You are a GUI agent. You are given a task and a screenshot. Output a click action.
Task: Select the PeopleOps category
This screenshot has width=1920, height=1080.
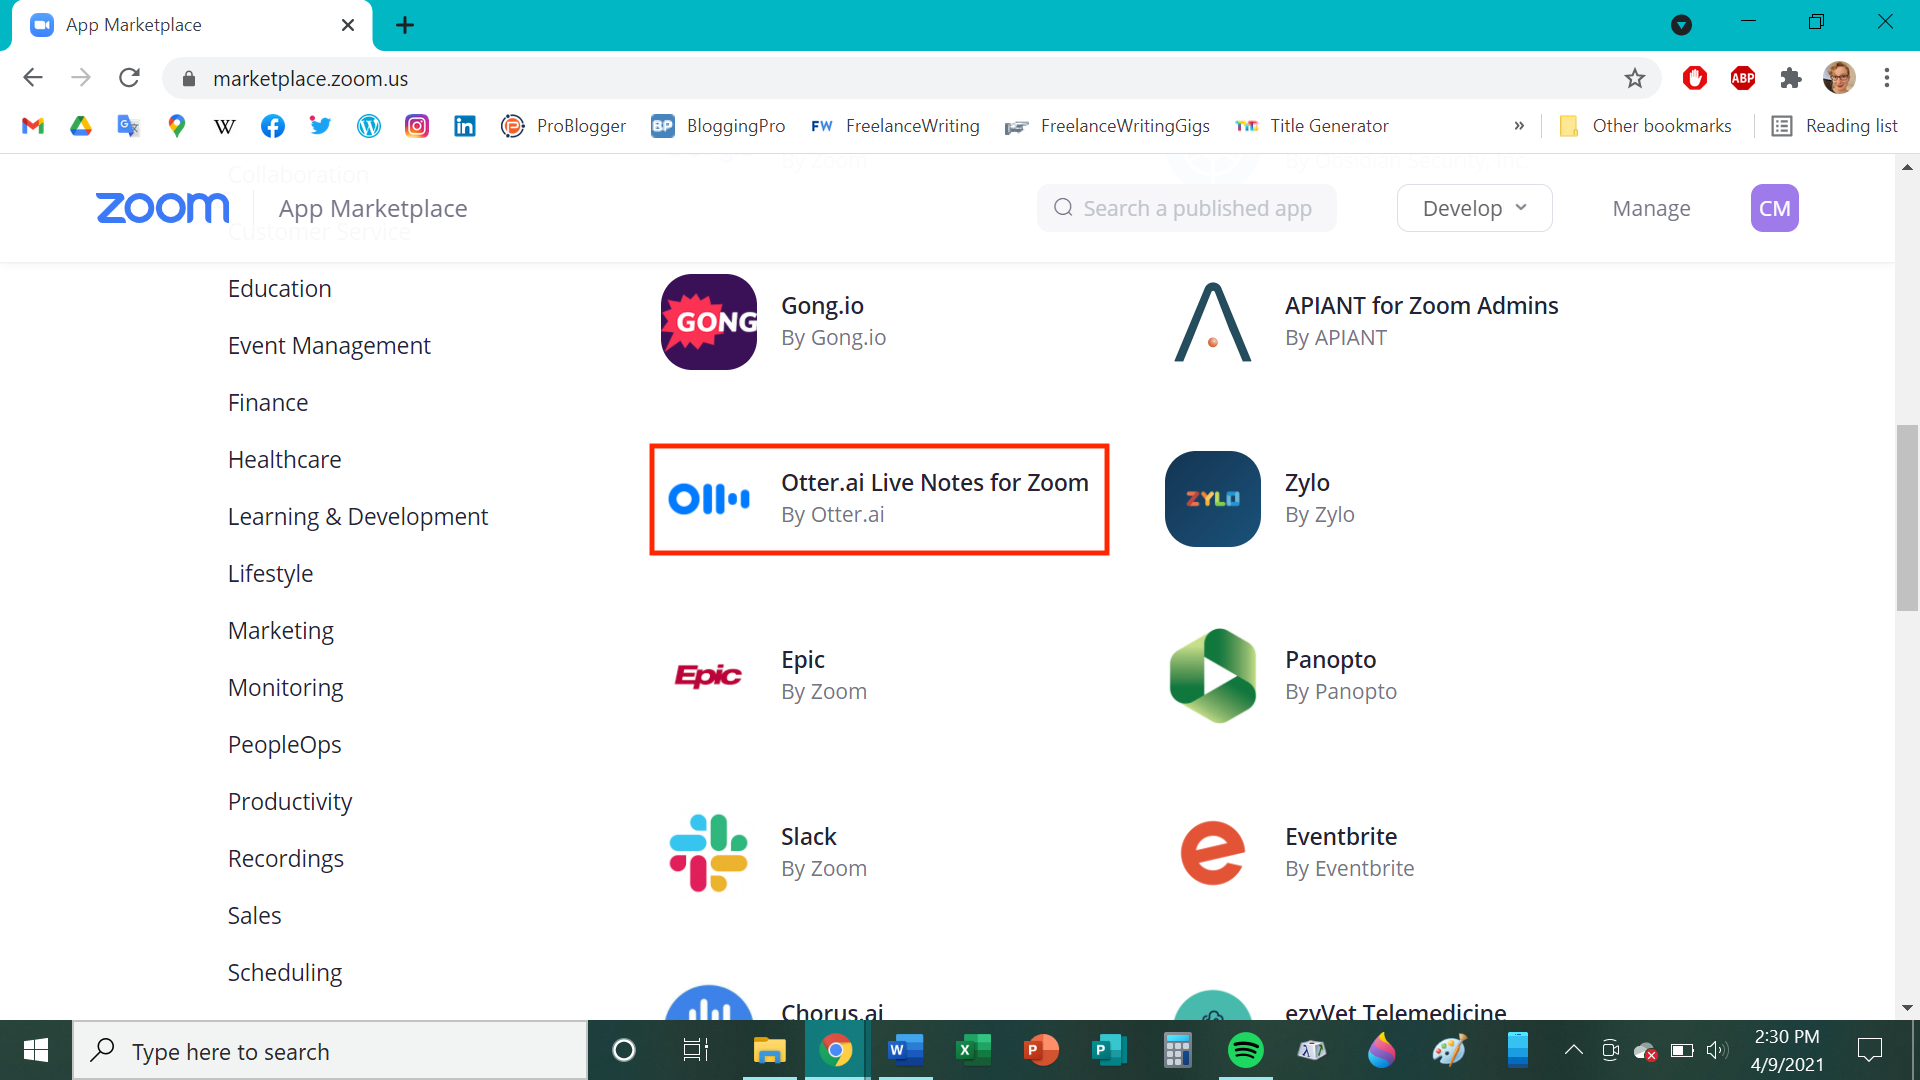tap(284, 745)
